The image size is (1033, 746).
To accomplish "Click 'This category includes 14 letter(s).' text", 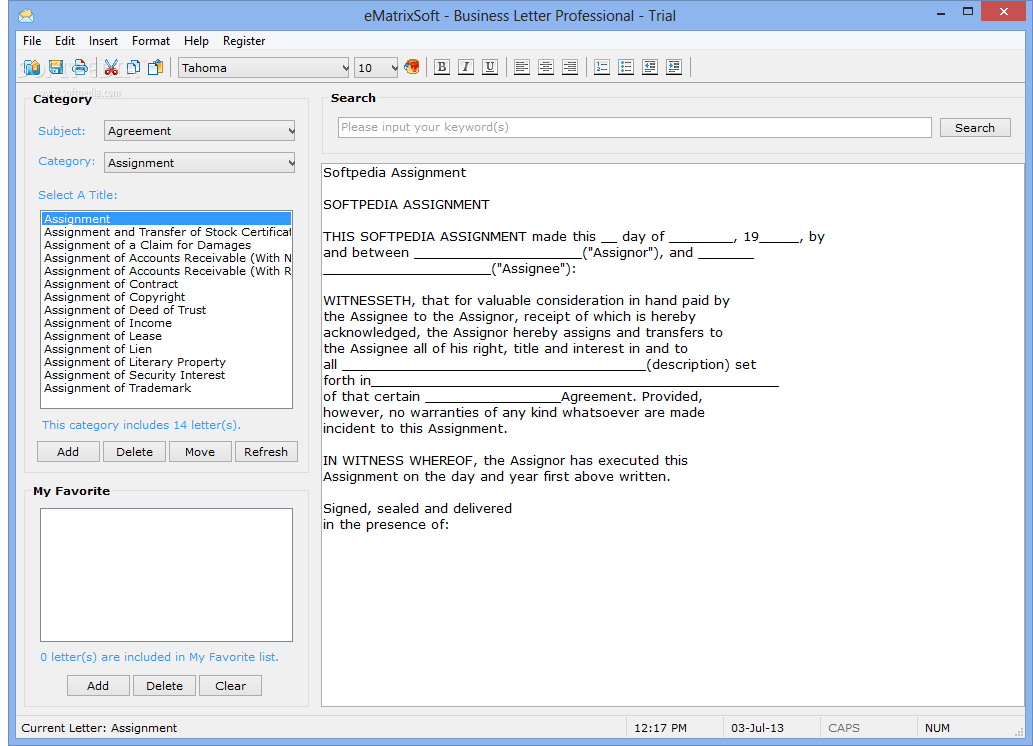I will 141,425.
